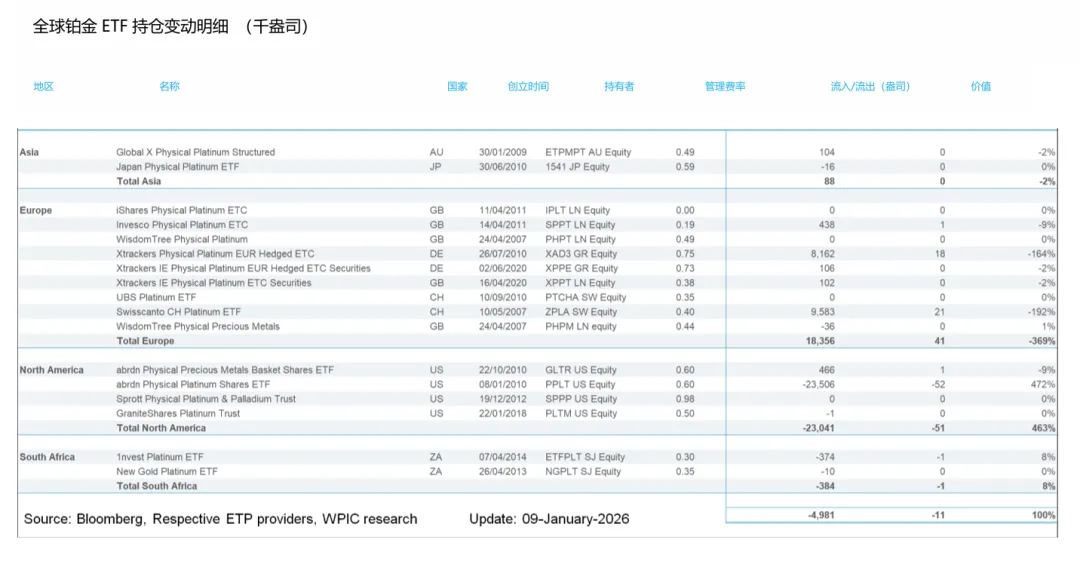This screenshot has width=1080, height=570.
Task: Click the 管理费率 column header
Action: 725,86
